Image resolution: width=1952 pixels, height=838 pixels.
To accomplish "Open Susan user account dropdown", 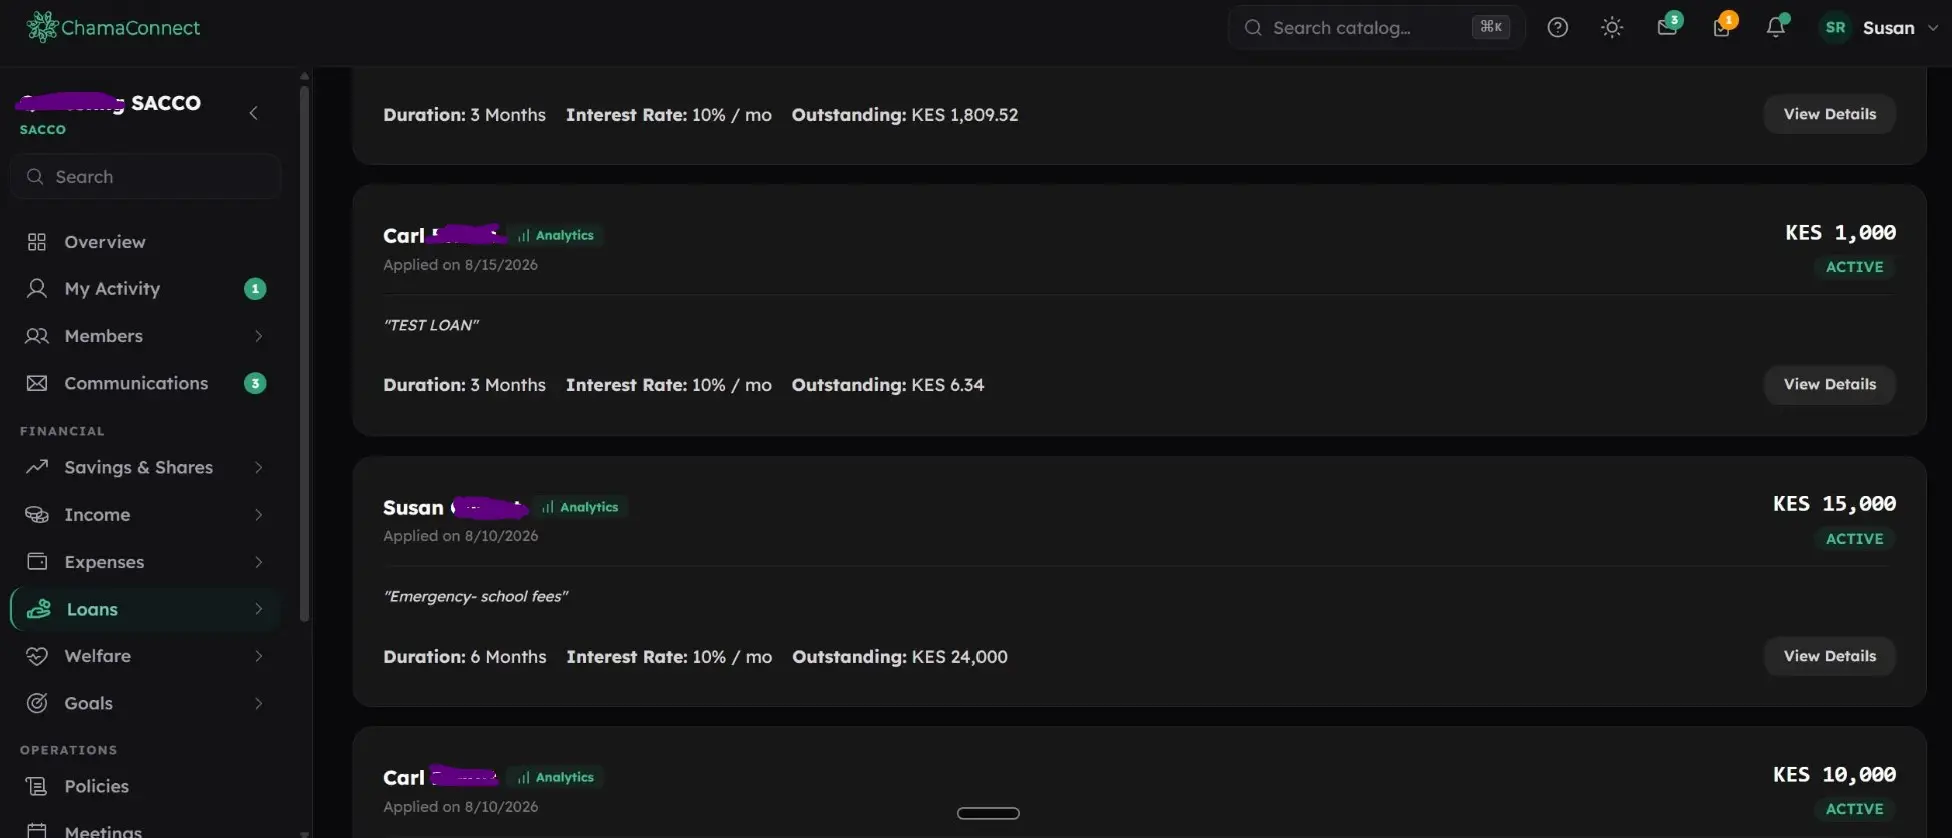I will point(1879,28).
